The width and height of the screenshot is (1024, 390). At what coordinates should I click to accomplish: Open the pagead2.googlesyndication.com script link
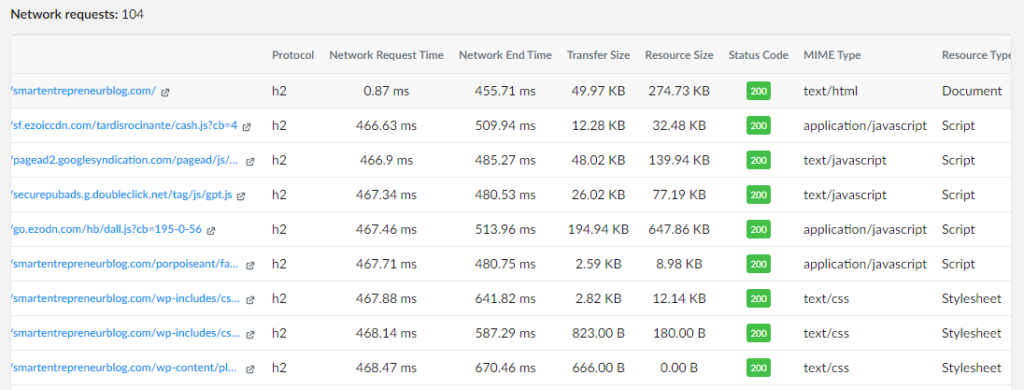[x=125, y=160]
